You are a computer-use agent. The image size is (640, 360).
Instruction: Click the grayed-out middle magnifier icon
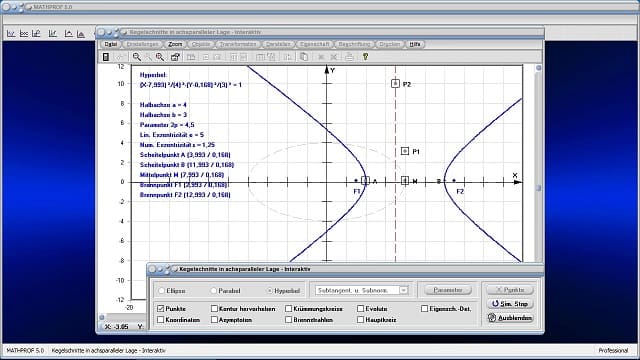148,57
